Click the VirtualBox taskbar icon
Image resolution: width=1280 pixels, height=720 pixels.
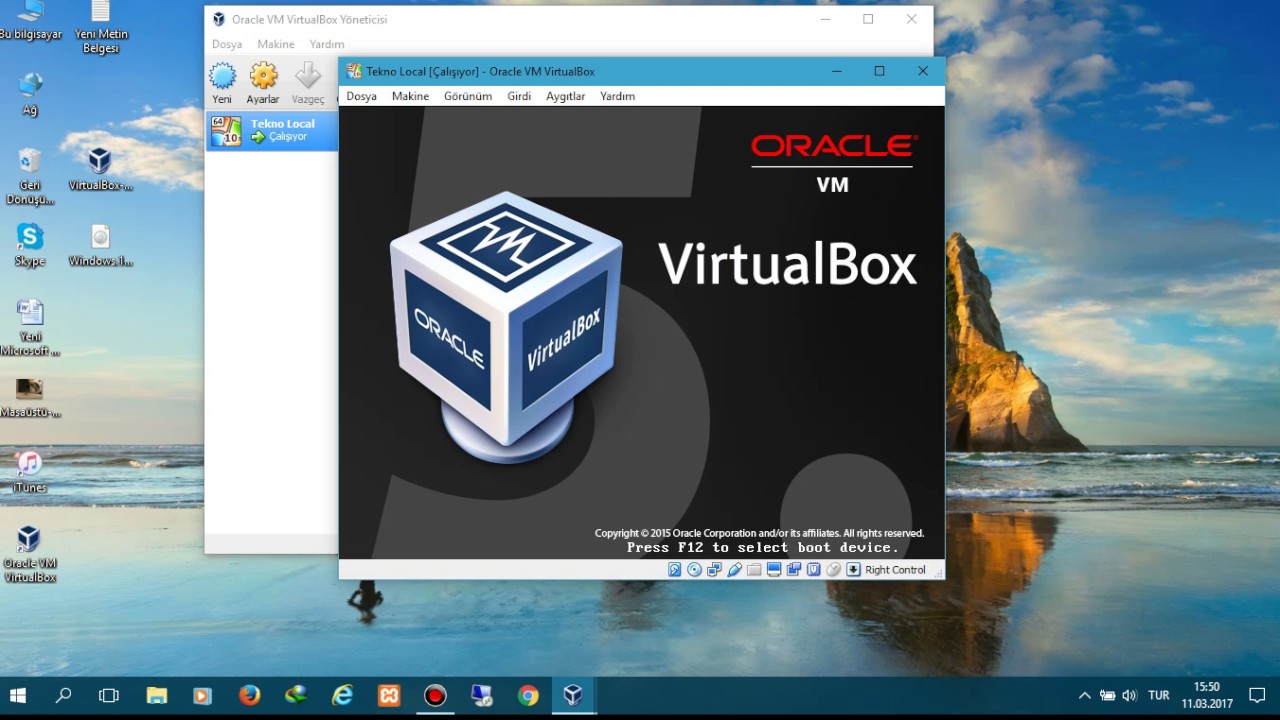(x=574, y=696)
